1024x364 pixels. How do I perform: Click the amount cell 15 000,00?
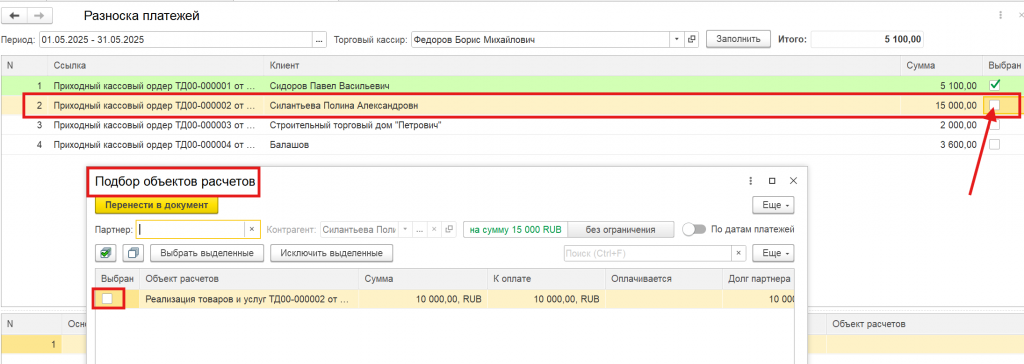[x=940, y=105]
